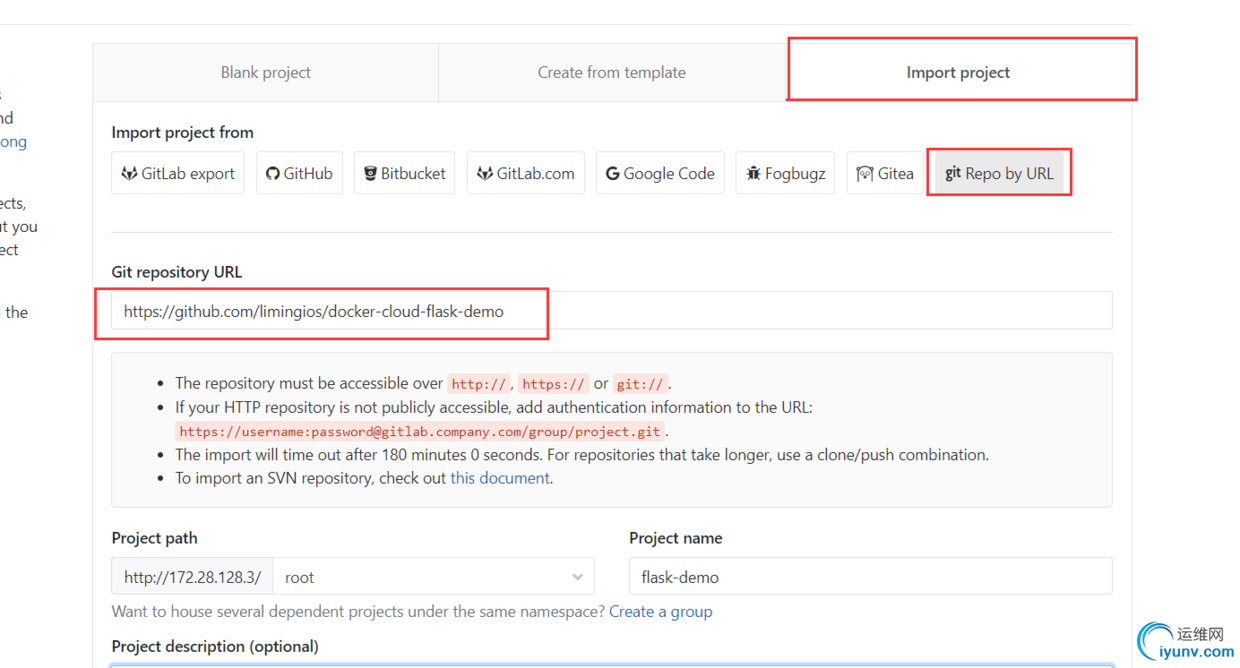
Task: Choose Google Code as import source
Action: pos(660,173)
